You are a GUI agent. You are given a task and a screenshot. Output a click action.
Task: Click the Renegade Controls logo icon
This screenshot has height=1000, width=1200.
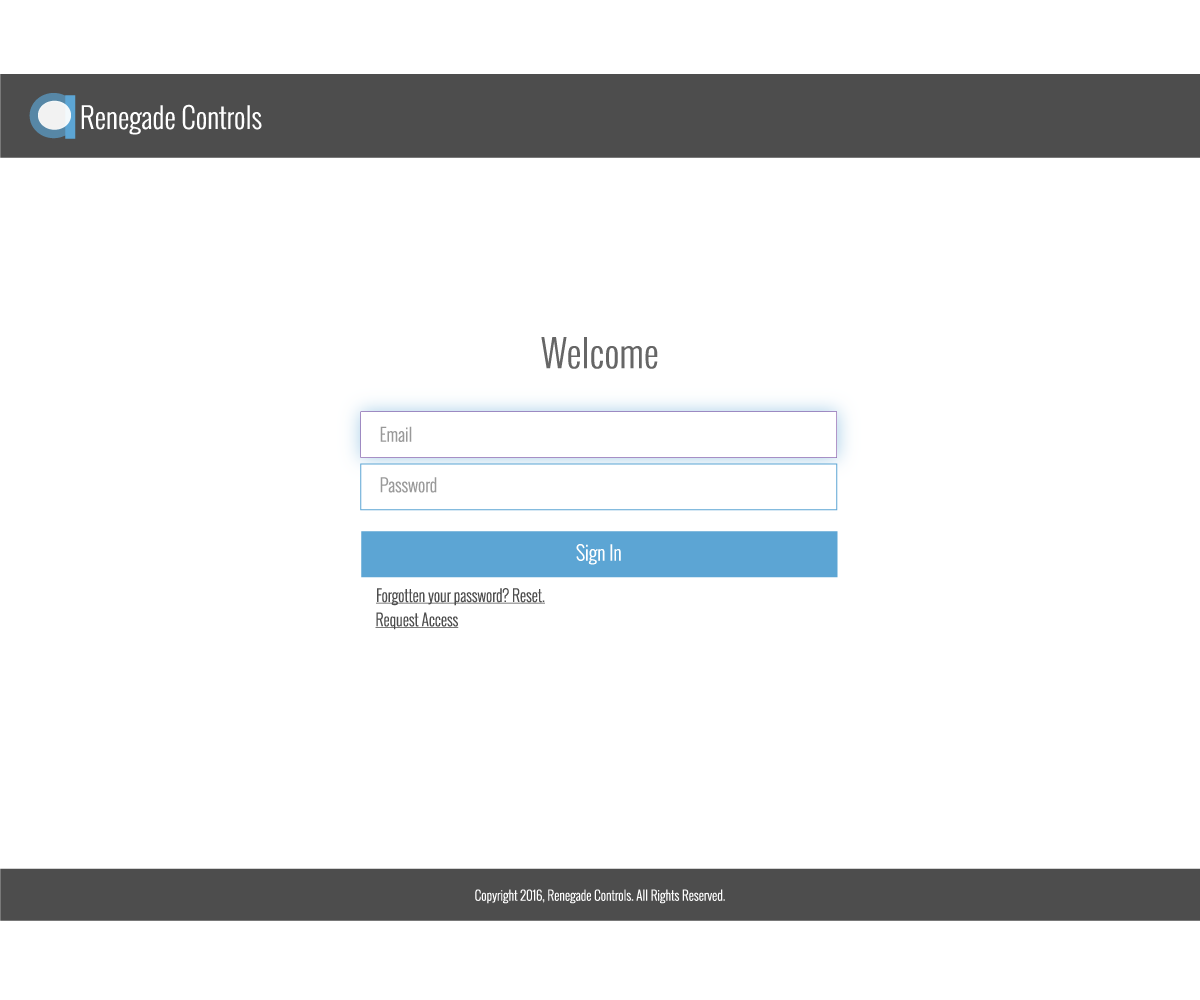[x=52, y=116]
